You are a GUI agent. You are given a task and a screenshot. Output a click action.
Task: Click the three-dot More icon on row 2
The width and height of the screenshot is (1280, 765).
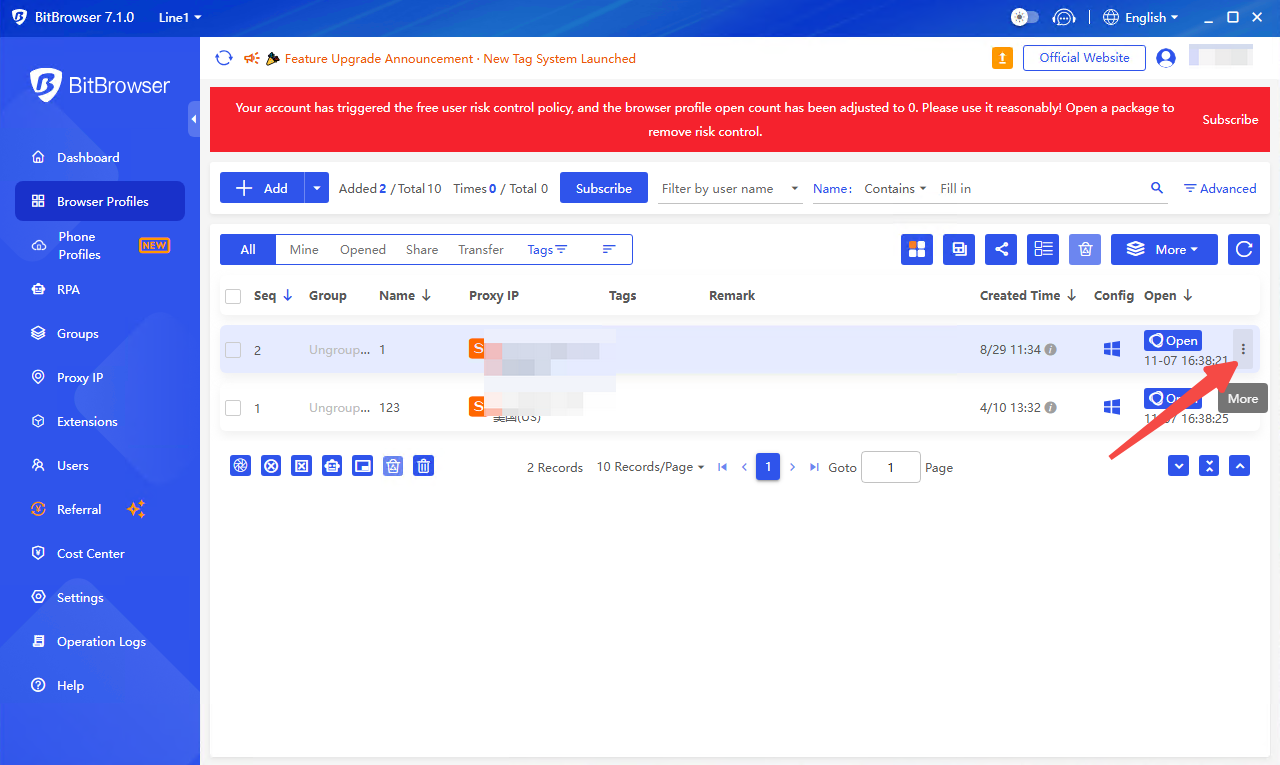point(1243,349)
